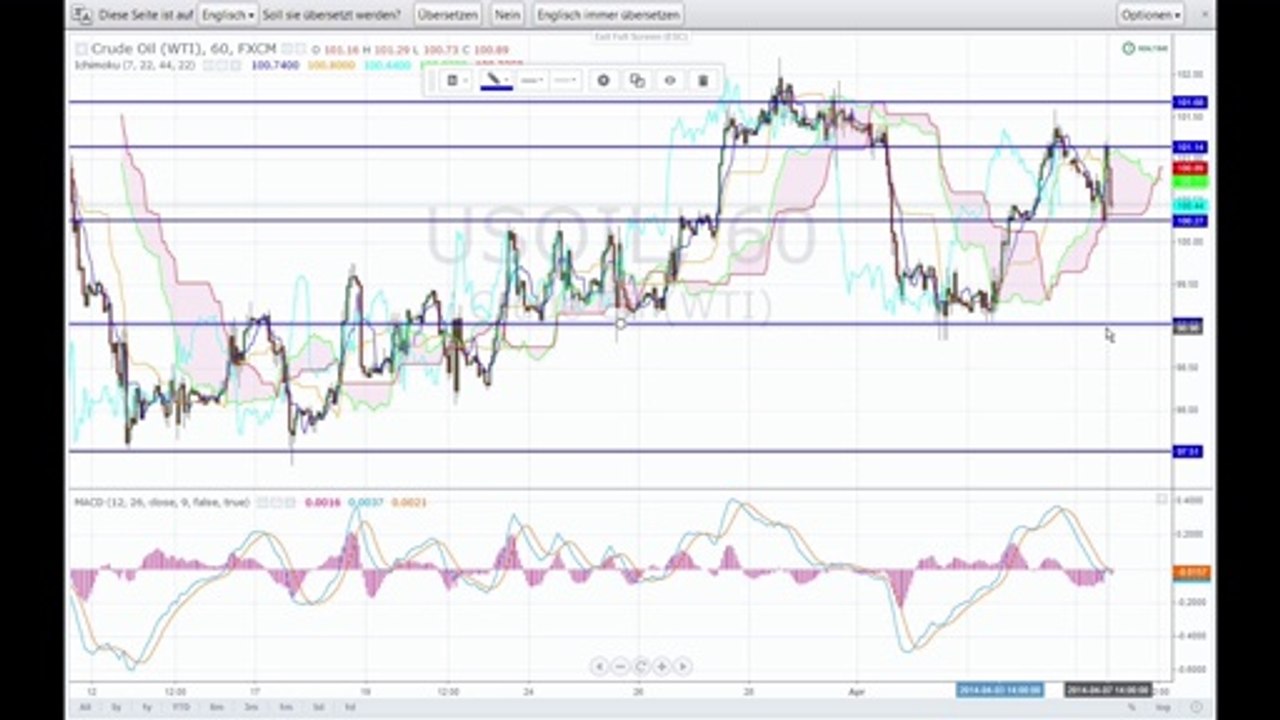Toggle percent scale button
1280x720 pixels.
pos(1132,707)
